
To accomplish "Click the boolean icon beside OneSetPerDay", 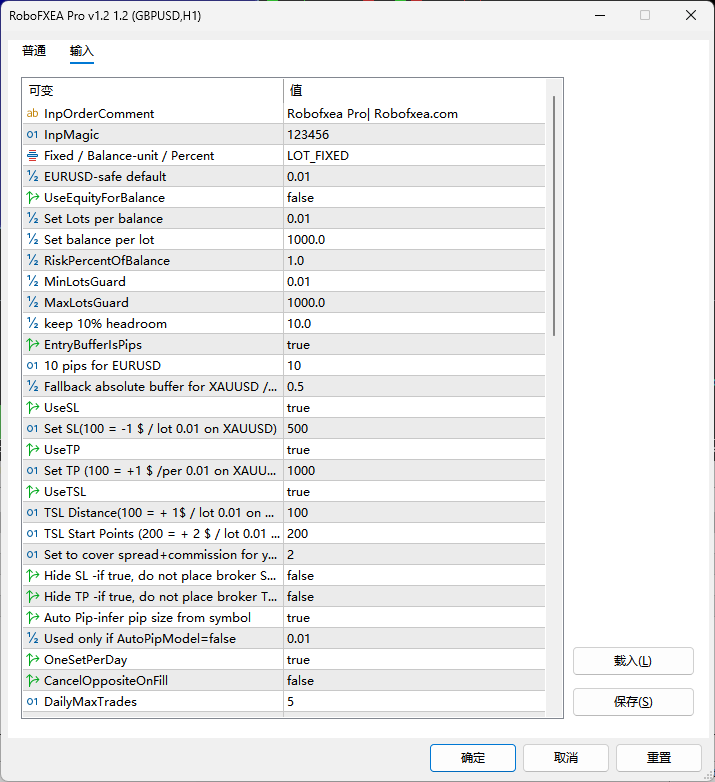I will [x=32, y=660].
